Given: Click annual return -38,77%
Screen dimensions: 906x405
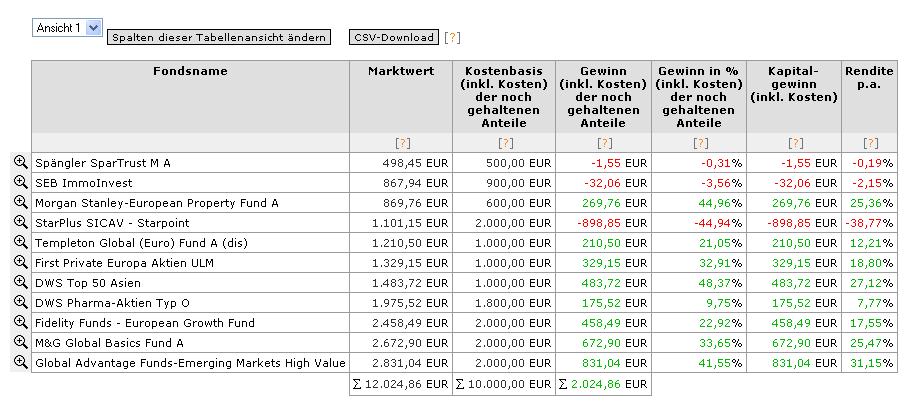Looking at the screenshot, I should [x=869, y=223].
